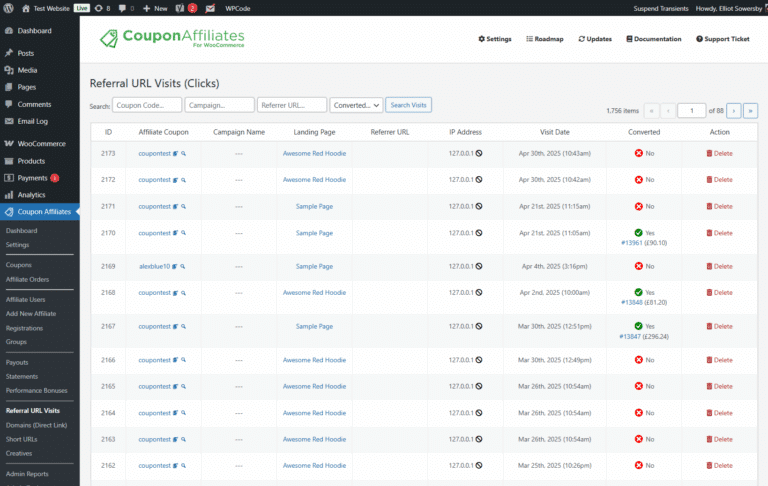The height and width of the screenshot is (486, 768).
Task: Open Sample Page link in row 2171
Action: pyautogui.click(x=314, y=207)
